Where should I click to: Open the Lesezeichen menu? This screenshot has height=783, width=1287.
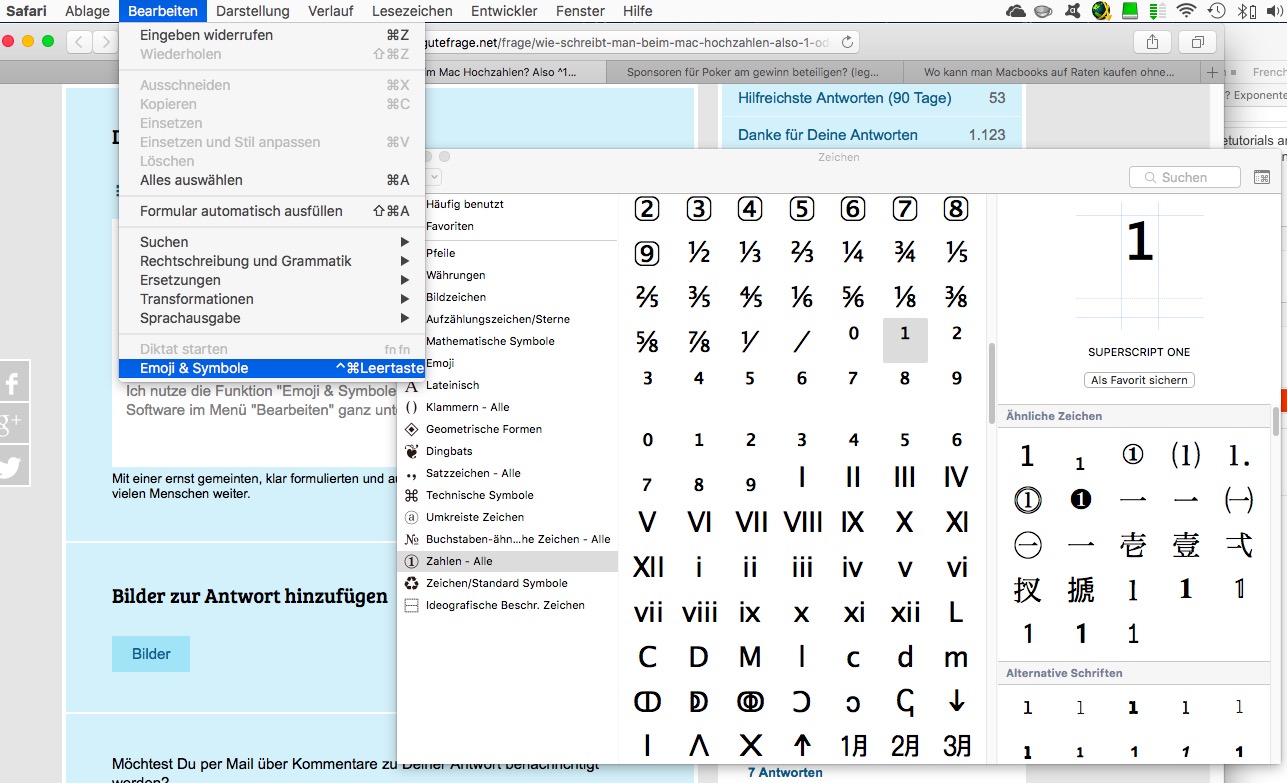click(411, 11)
